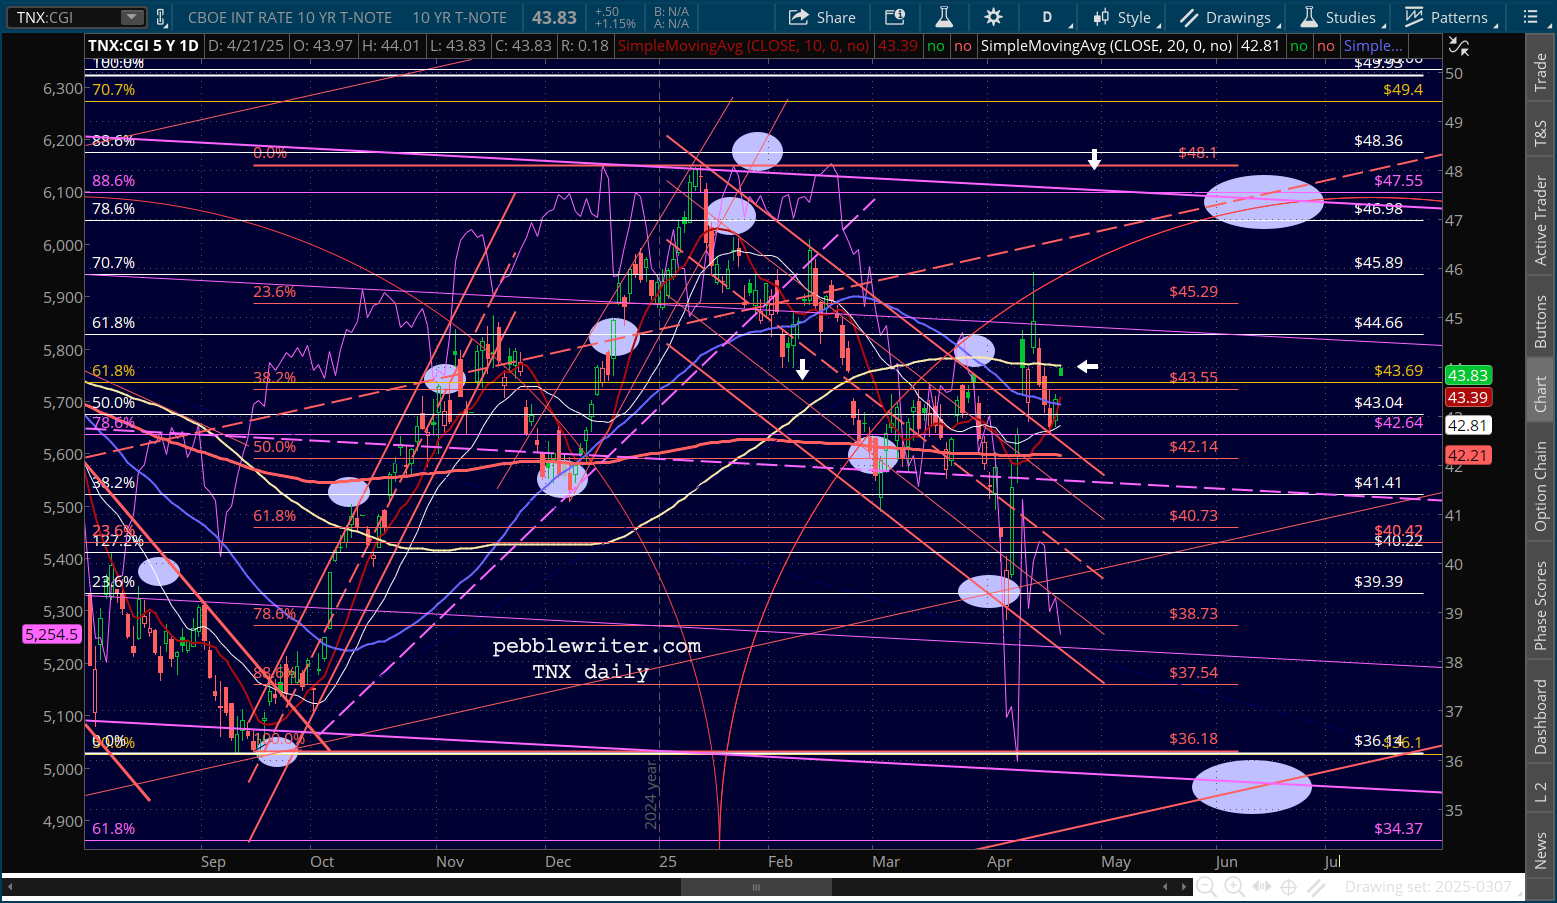
Task: Click the zoom in magnifier icon
Action: [x=1234, y=887]
